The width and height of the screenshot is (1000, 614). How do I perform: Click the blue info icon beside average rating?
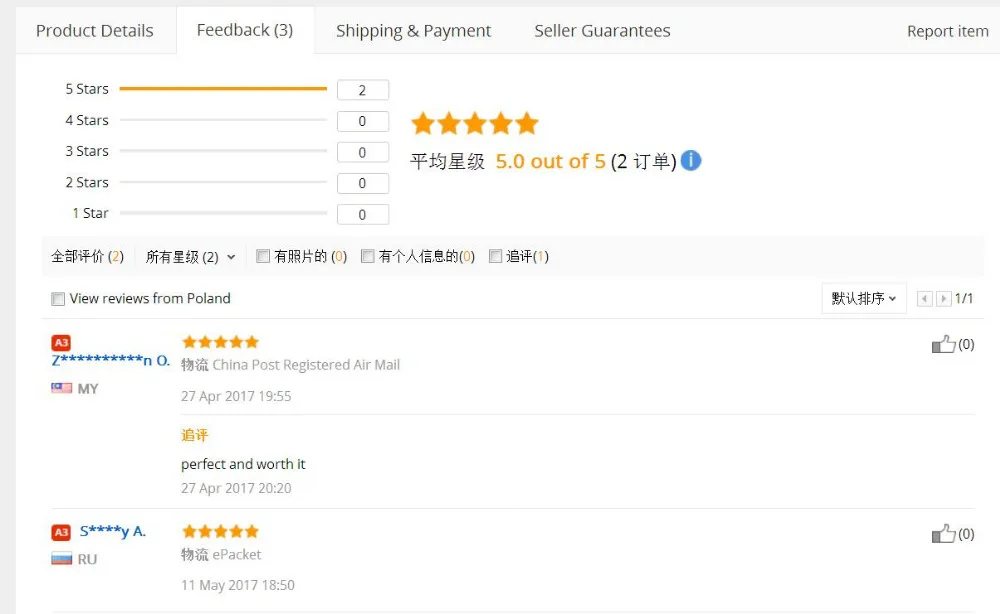click(x=691, y=160)
